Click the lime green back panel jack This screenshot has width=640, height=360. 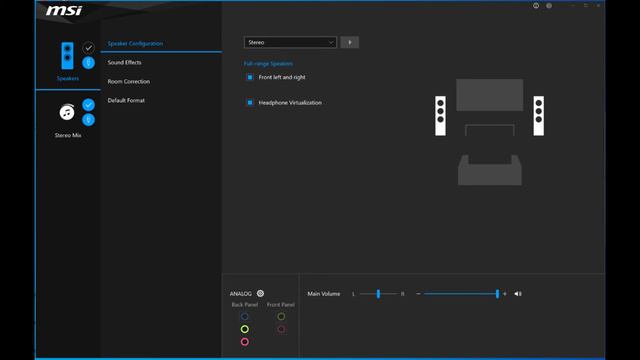click(x=244, y=329)
